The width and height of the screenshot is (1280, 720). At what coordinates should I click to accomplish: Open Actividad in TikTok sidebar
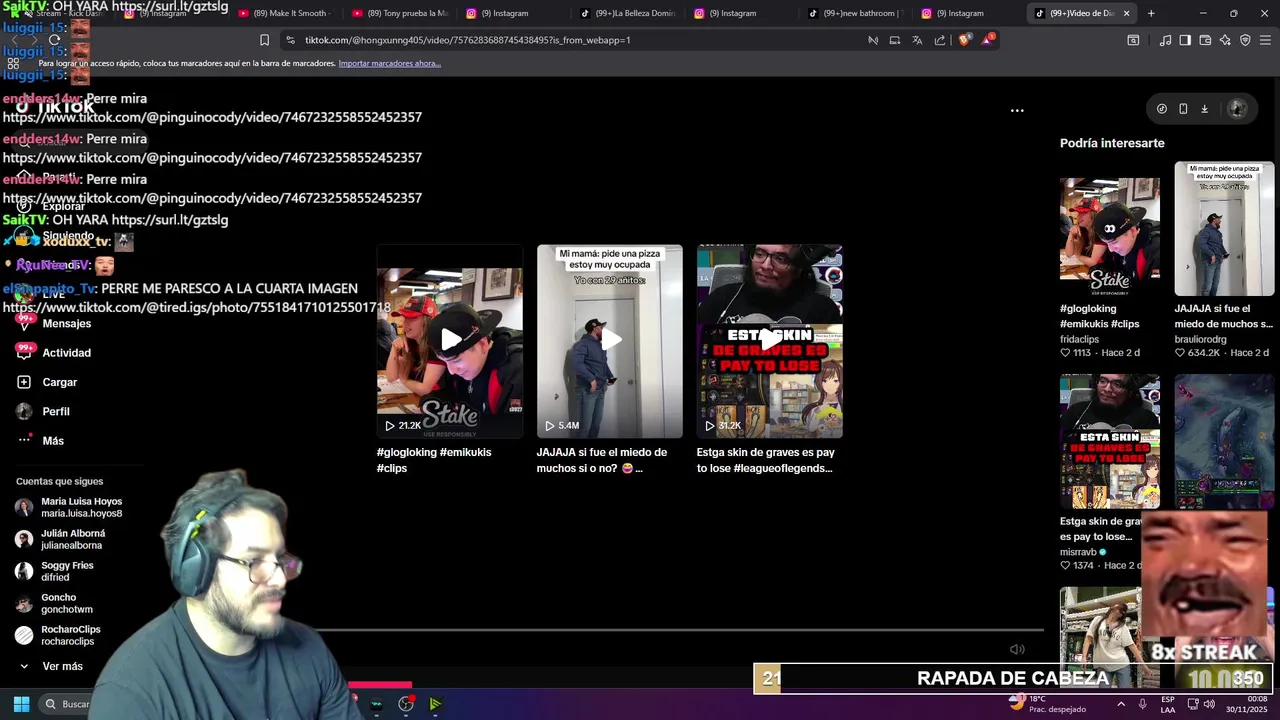click(x=66, y=353)
